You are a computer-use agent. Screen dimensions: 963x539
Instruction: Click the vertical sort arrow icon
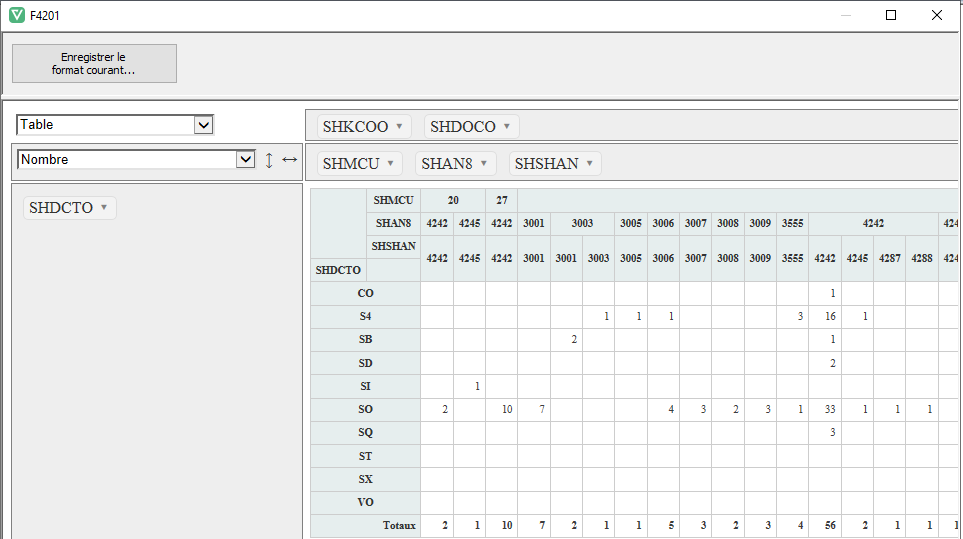(x=268, y=160)
